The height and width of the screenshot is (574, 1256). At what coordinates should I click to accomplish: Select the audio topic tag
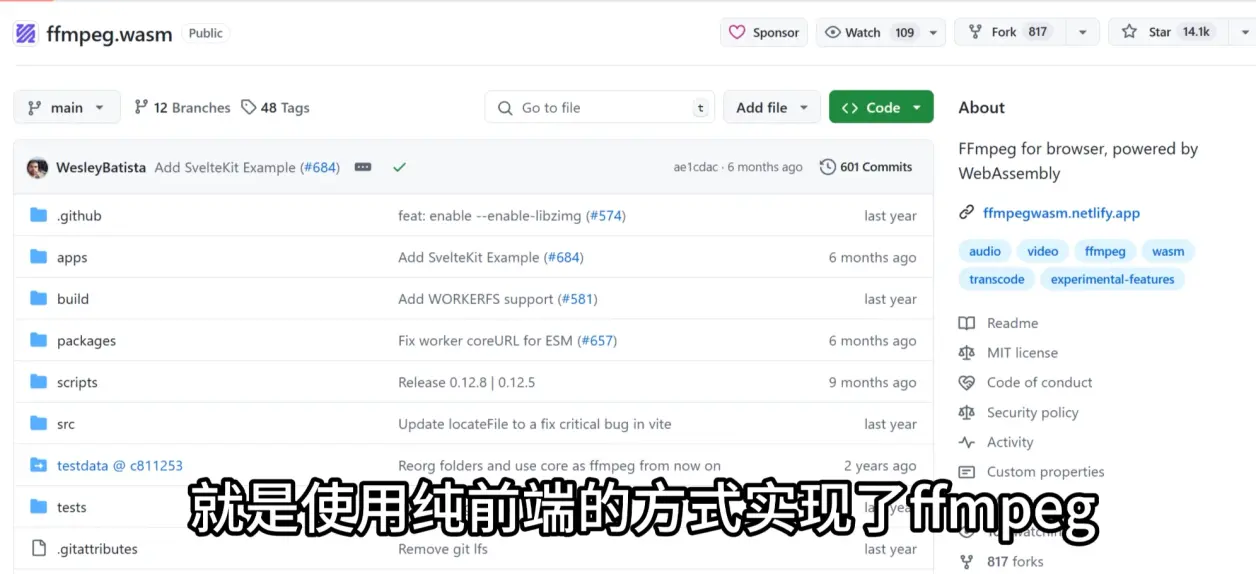[x=985, y=251]
